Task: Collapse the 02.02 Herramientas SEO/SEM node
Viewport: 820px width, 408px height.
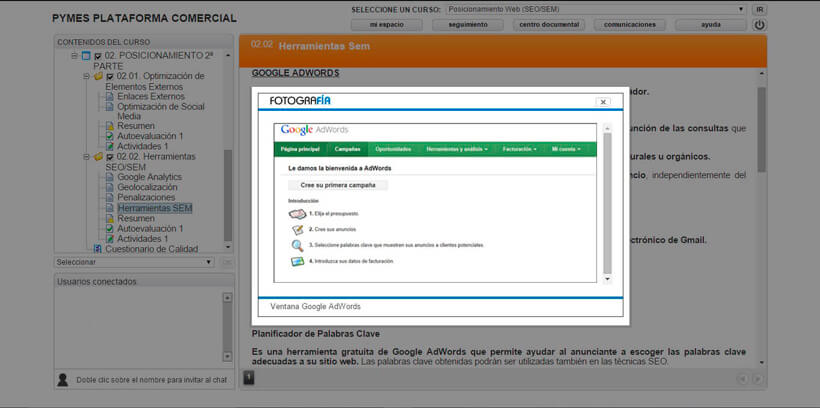Action: 86,156
